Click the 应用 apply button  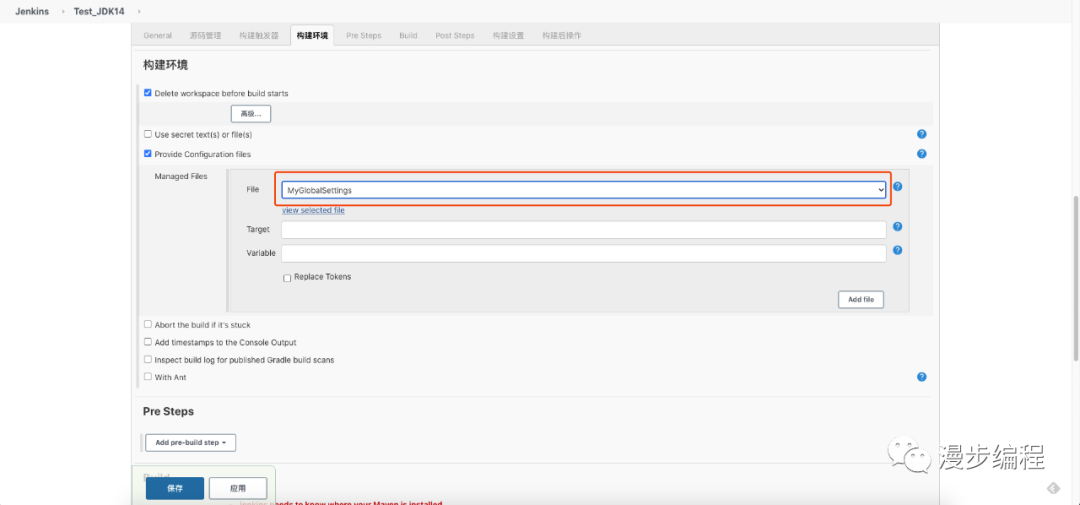point(238,488)
